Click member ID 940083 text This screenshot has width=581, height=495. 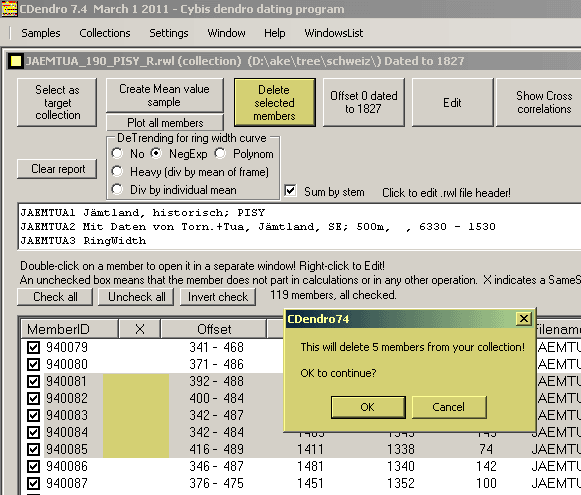coord(67,416)
